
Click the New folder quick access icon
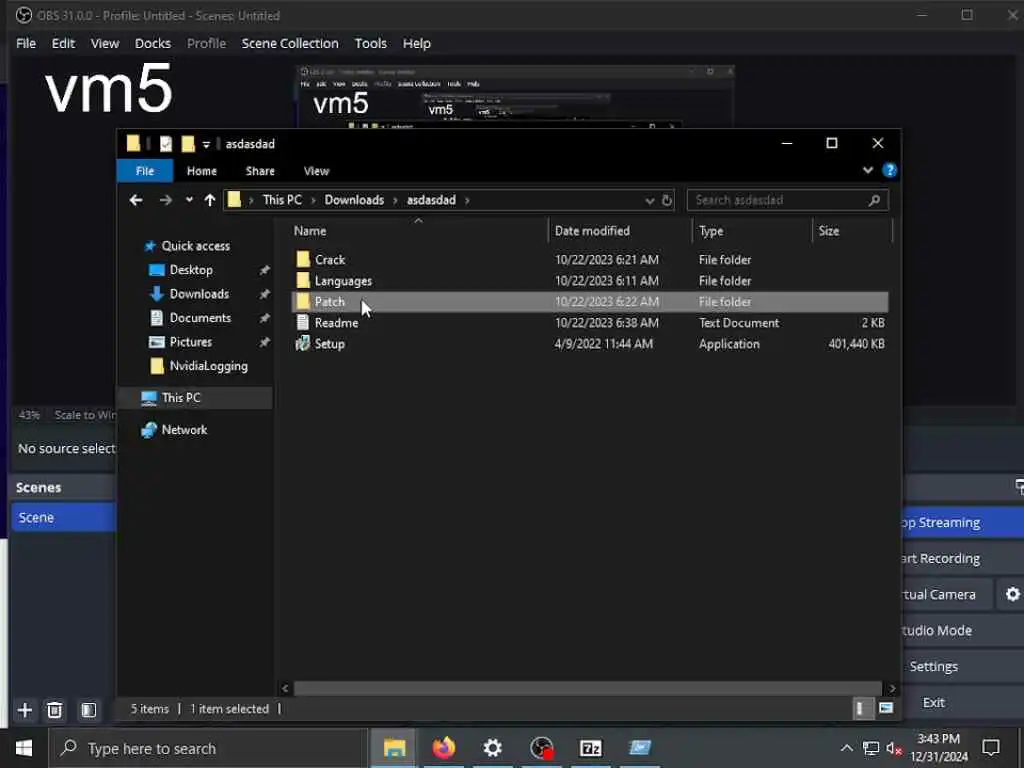coord(188,144)
